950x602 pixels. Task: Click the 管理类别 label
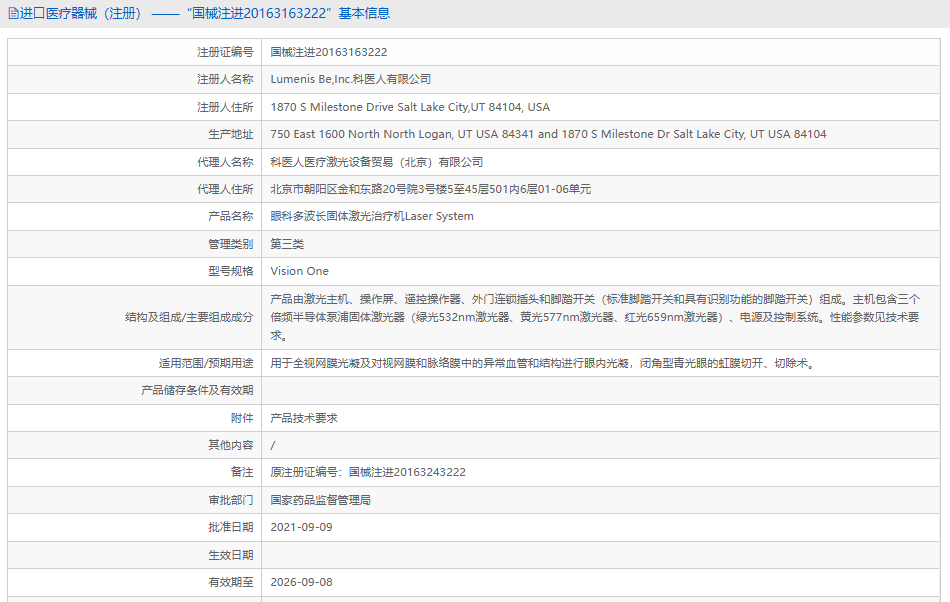pos(230,244)
